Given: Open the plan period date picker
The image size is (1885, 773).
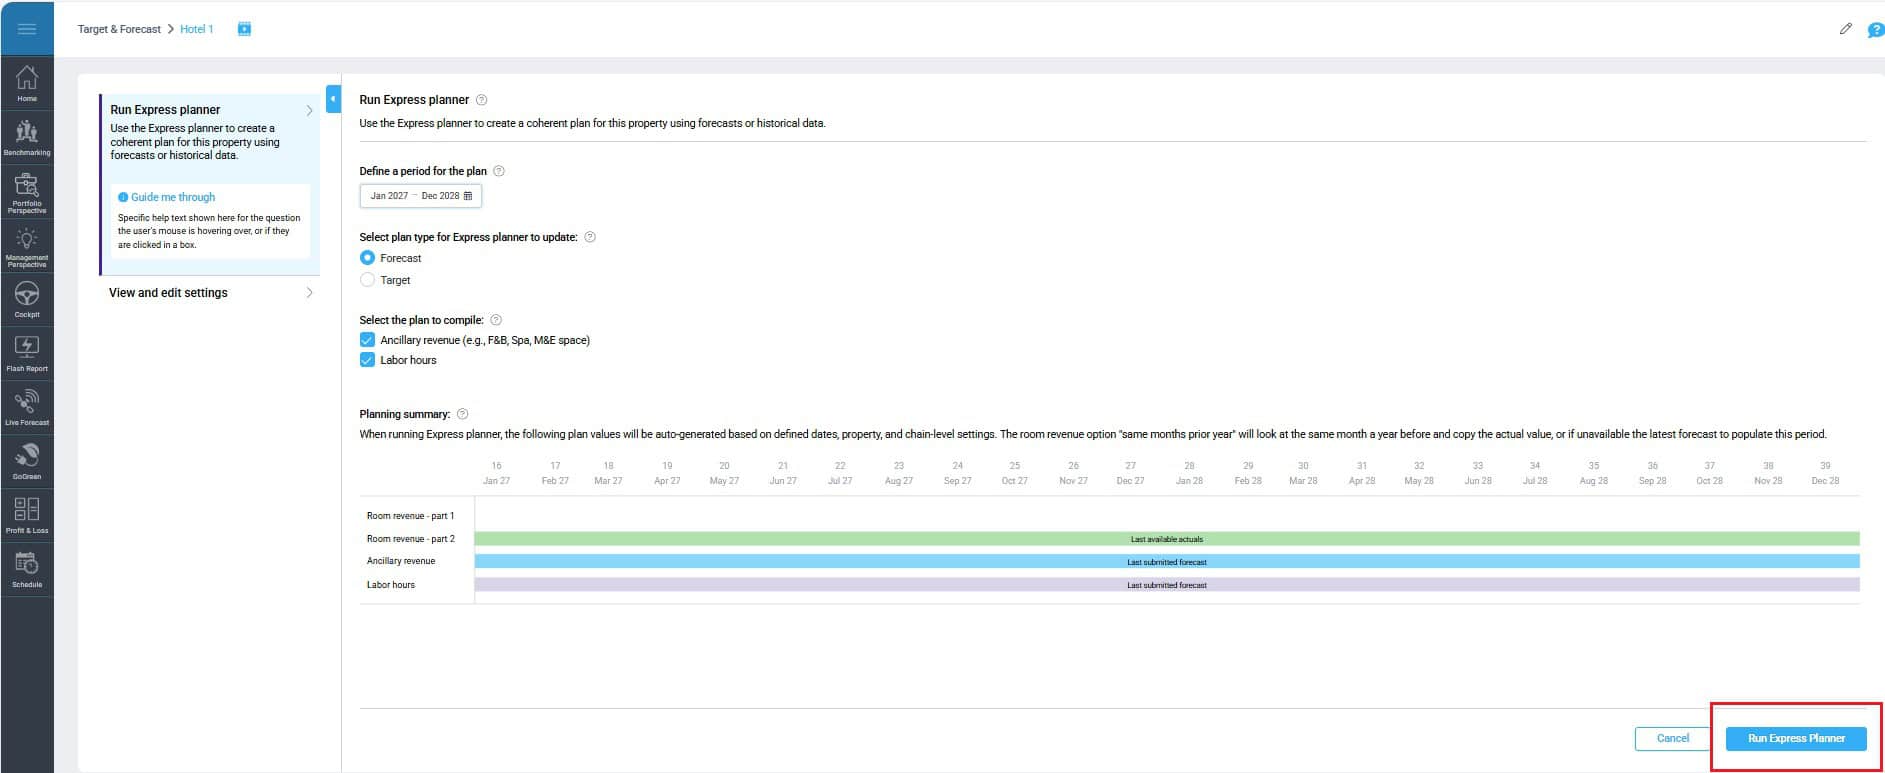Looking at the screenshot, I should [x=420, y=196].
